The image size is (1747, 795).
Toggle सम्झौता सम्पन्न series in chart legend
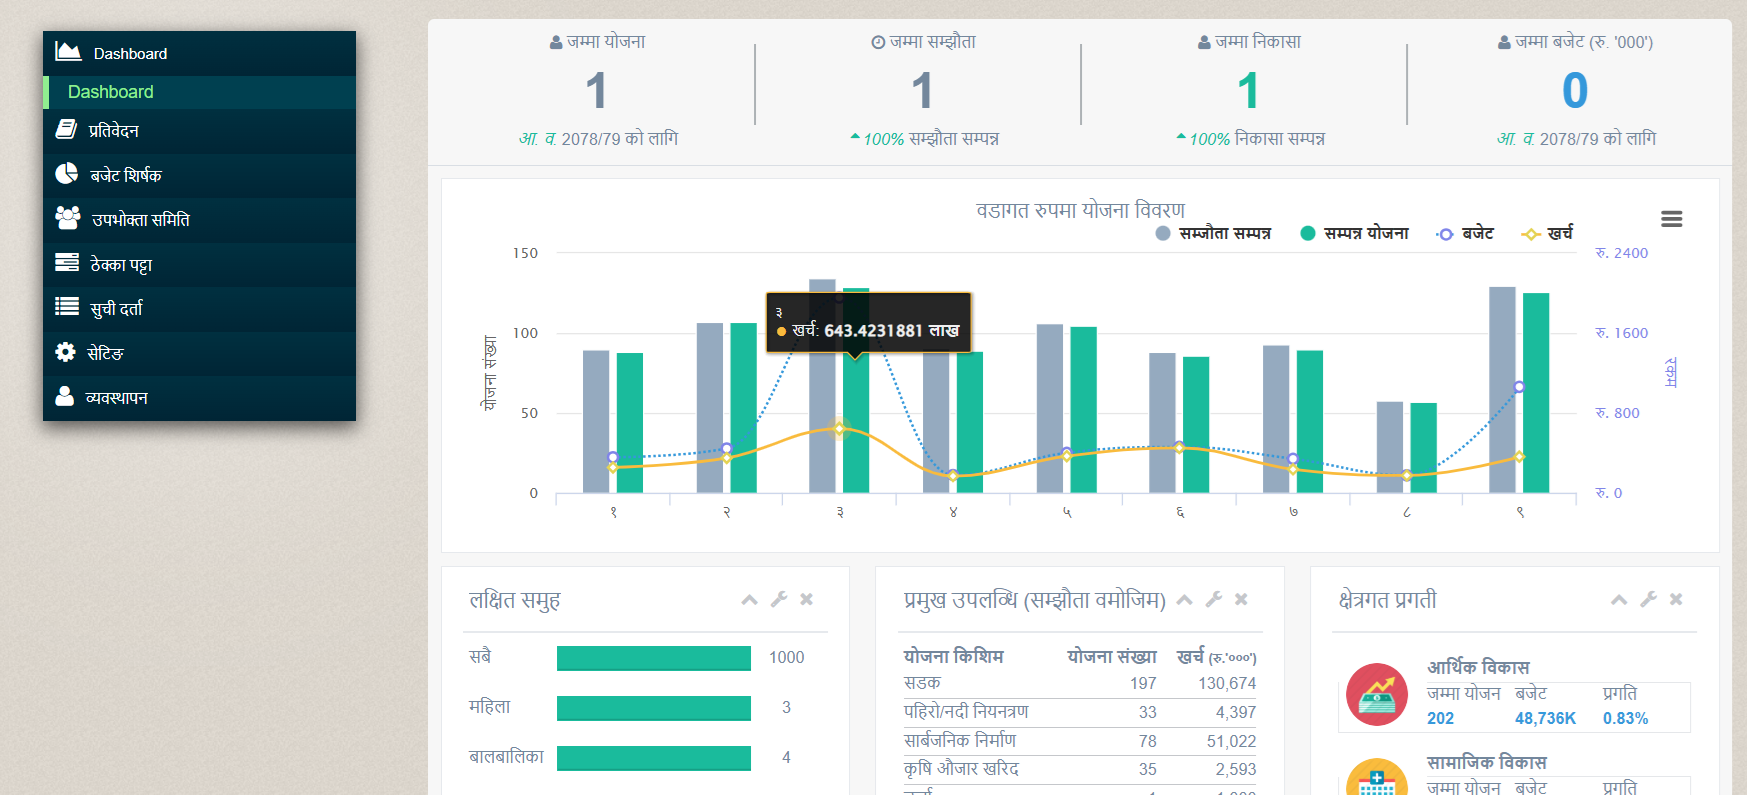[1213, 233]
